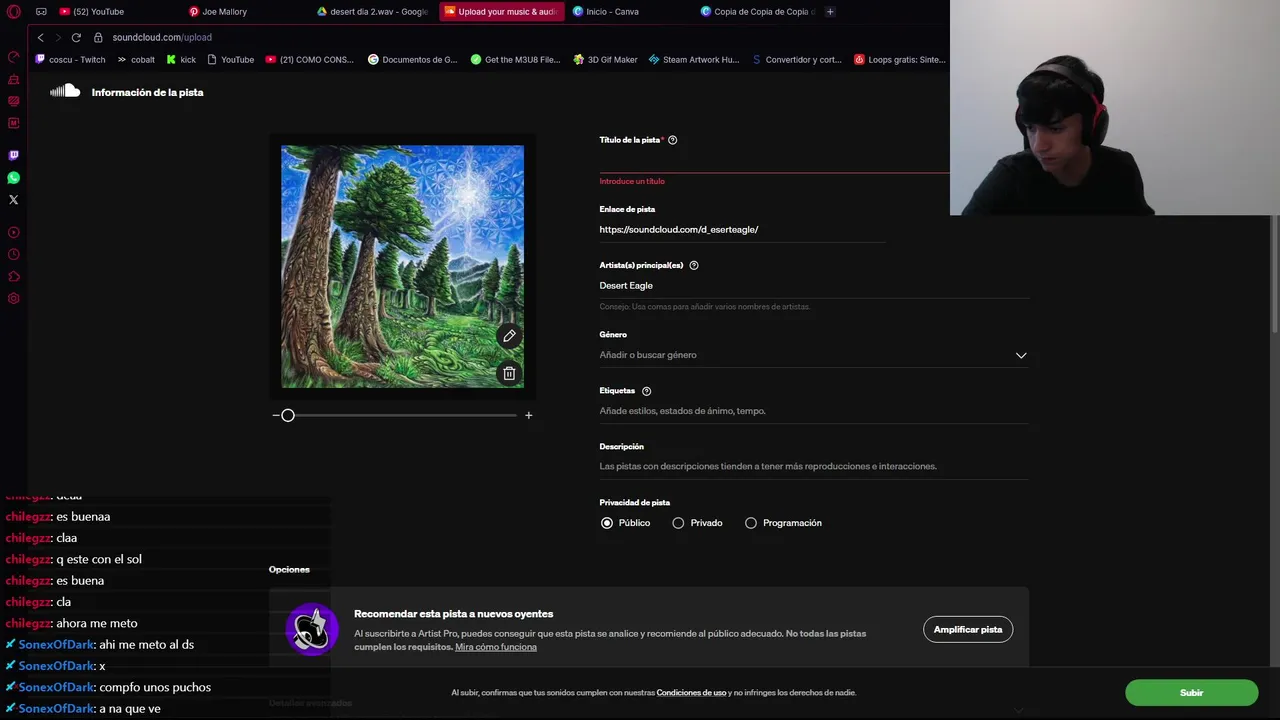Open the Mira cómo funciona link
This screenshot has width=1280, height=720.
(x=496, y=647)
